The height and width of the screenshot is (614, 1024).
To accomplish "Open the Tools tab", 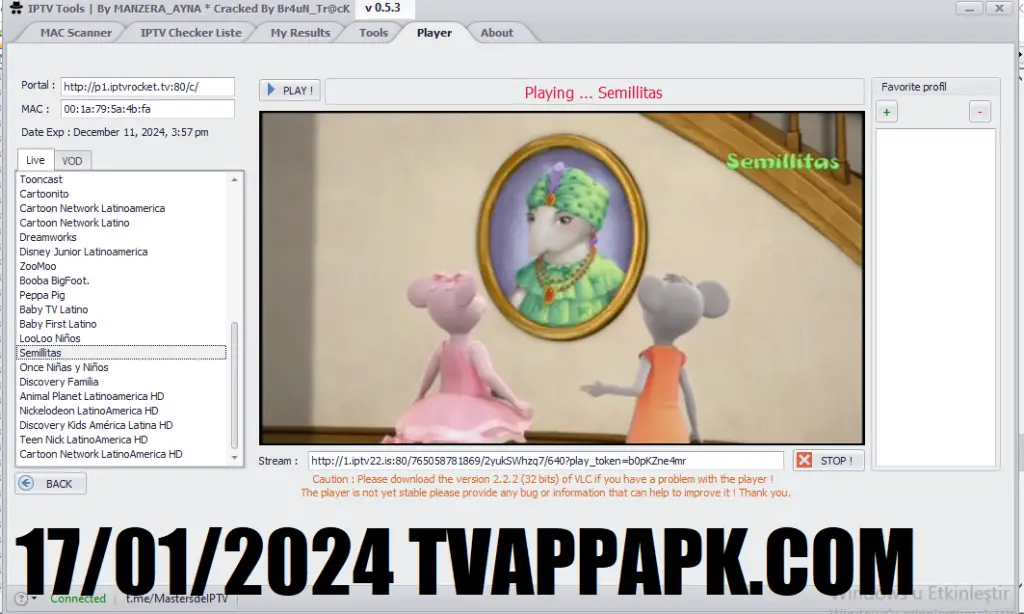I will tap(374, 33).
